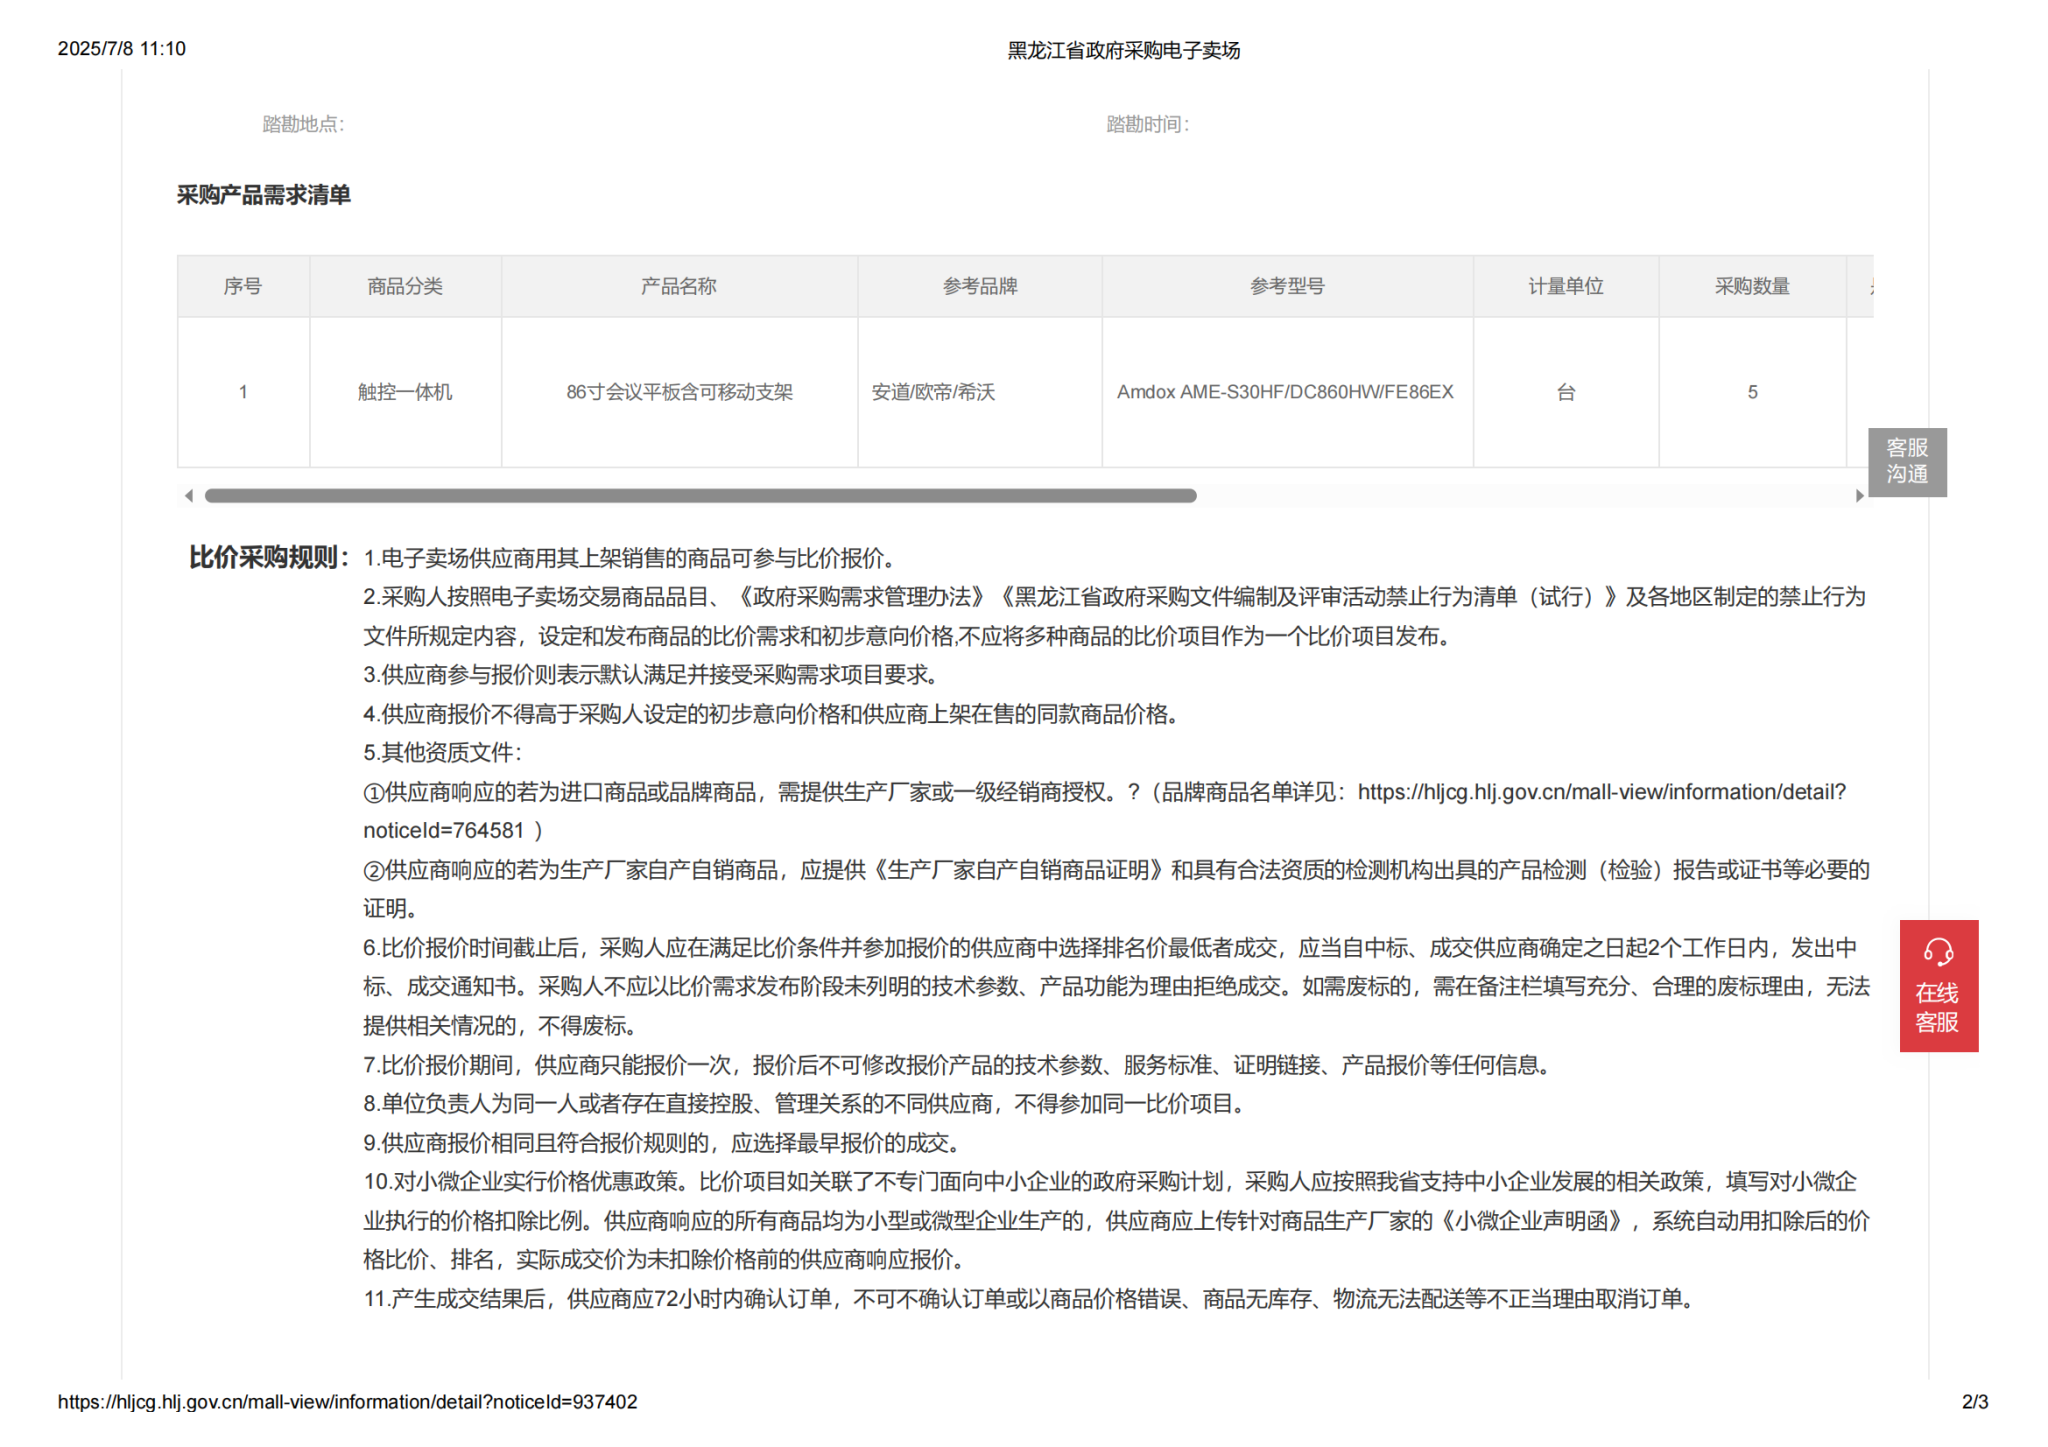Click the 商品分类 column header
This screenshot has width=2048, height=1447.
click(405, 287)
